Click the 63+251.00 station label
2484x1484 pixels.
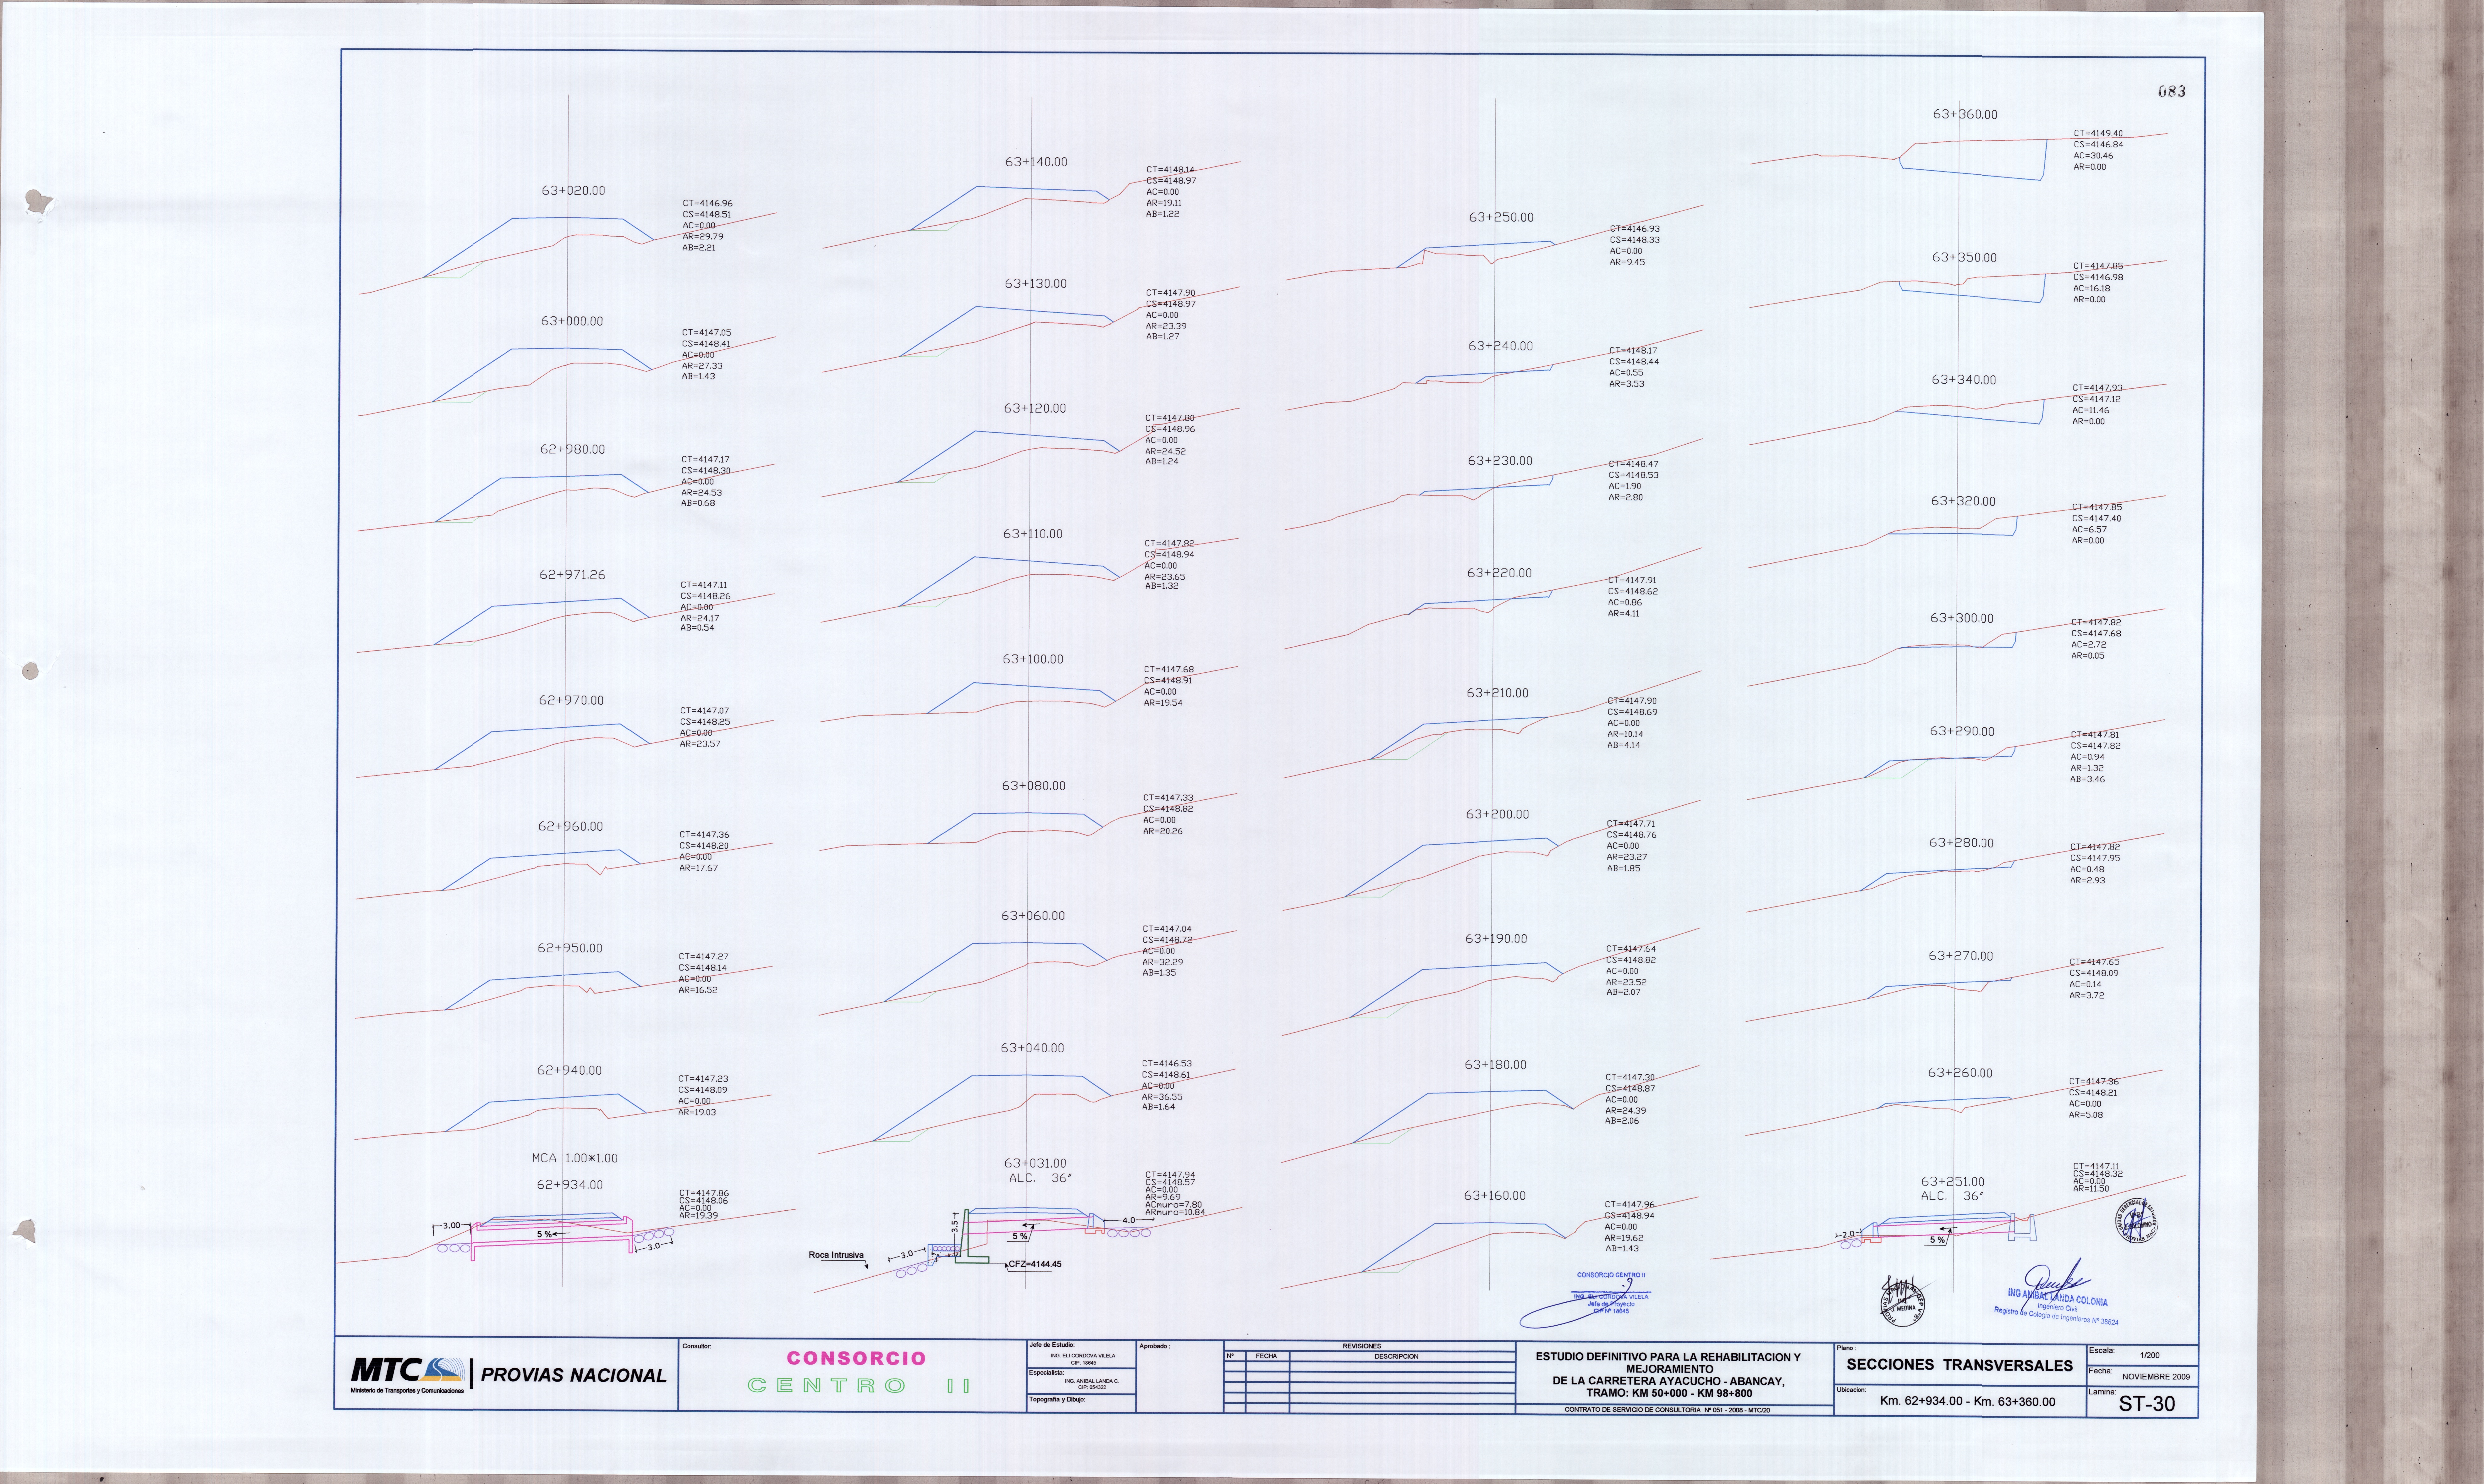coord(1953,1182)
